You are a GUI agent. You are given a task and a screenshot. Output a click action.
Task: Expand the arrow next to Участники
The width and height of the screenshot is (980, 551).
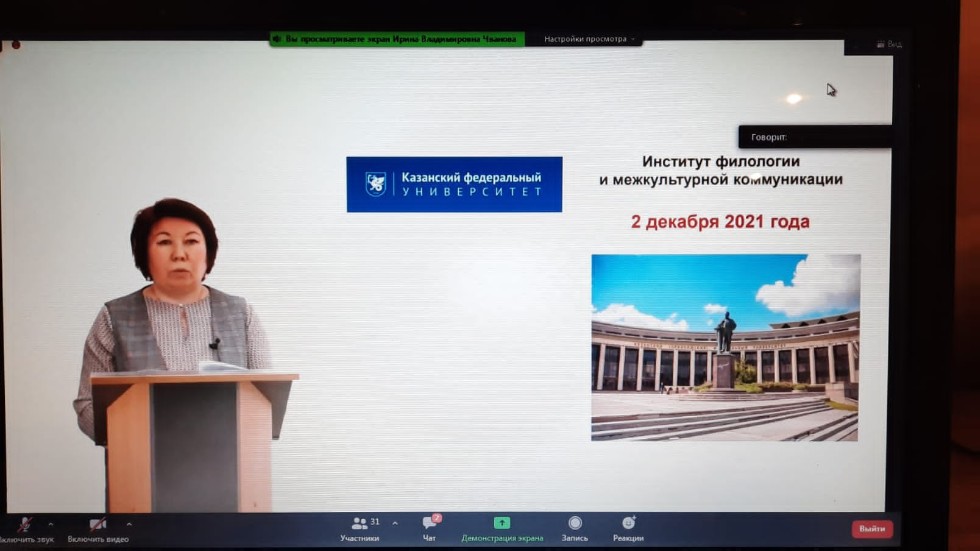[x=394, y=522]
